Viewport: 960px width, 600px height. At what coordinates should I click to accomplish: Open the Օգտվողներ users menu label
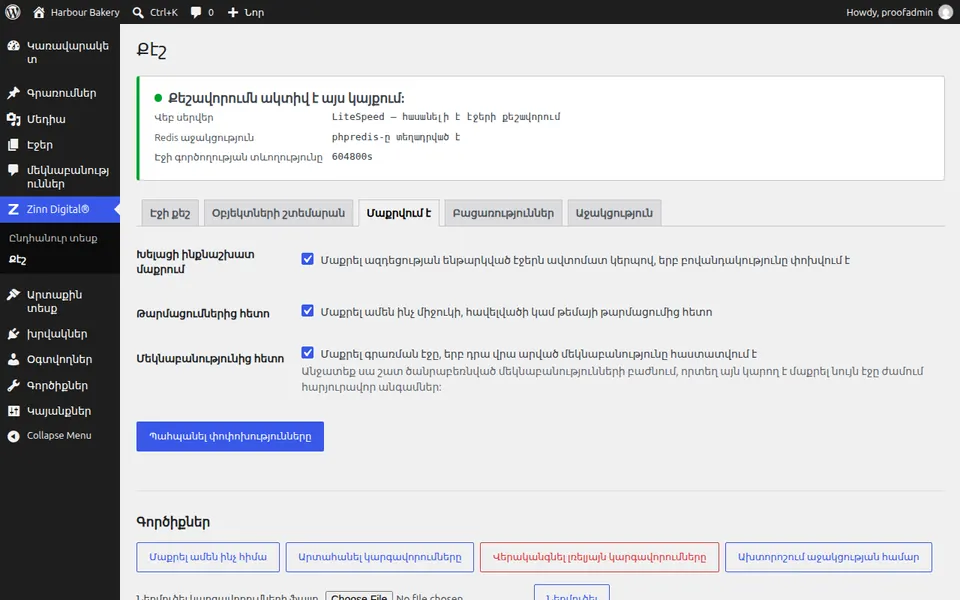[x=59, y=359]
